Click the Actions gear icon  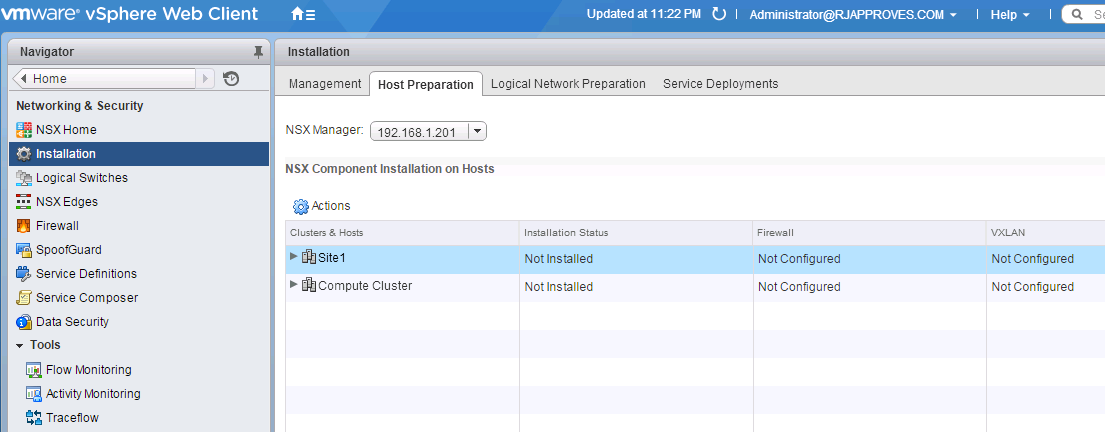click(301, 206)
